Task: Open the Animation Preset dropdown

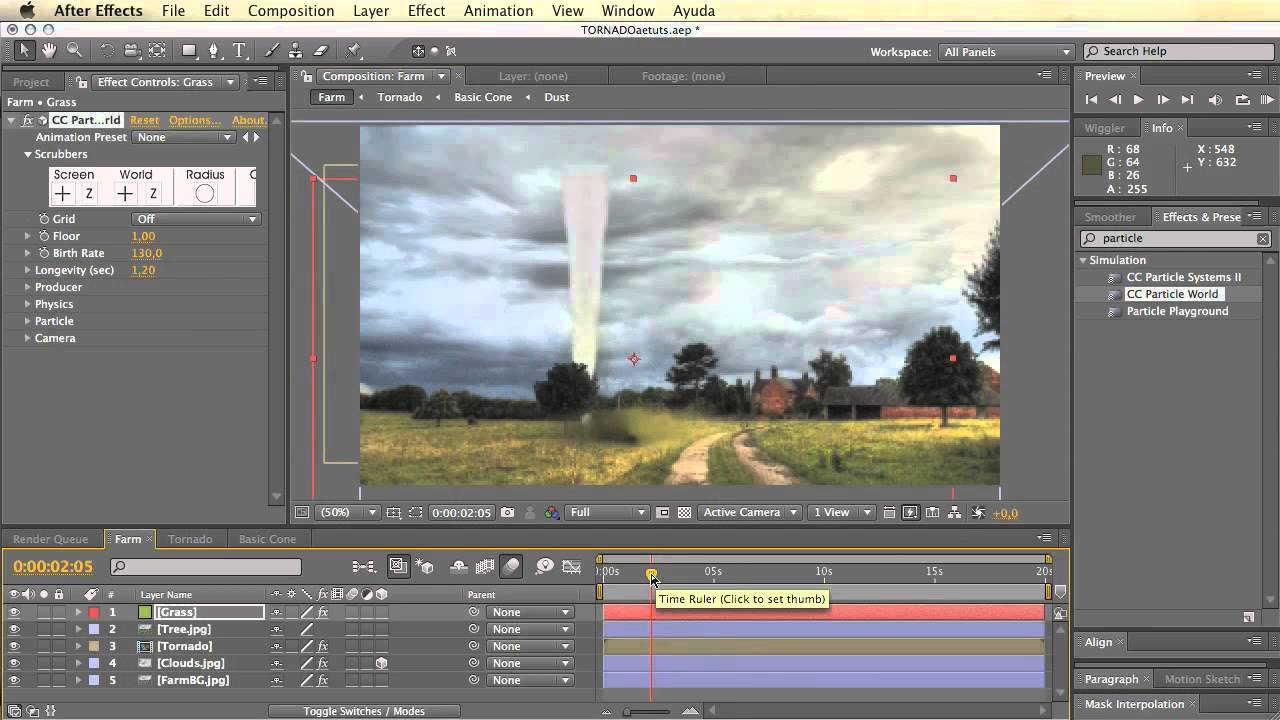Action: (x=185, y=137)
